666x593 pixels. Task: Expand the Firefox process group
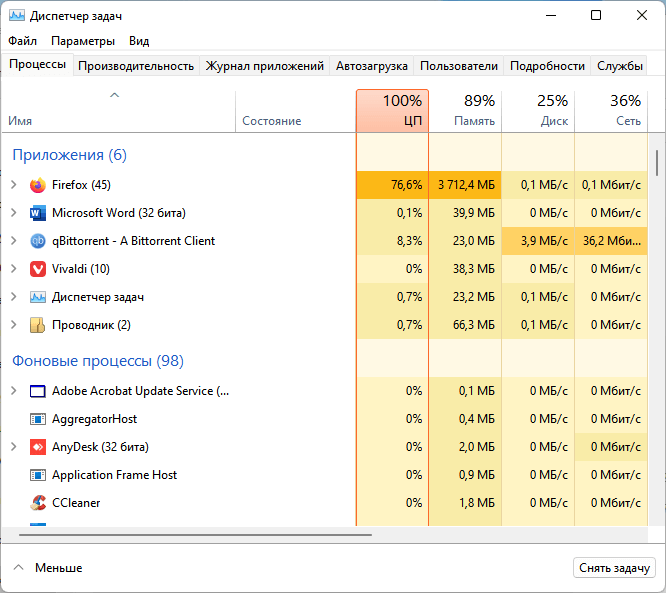[x=13, y=185]
